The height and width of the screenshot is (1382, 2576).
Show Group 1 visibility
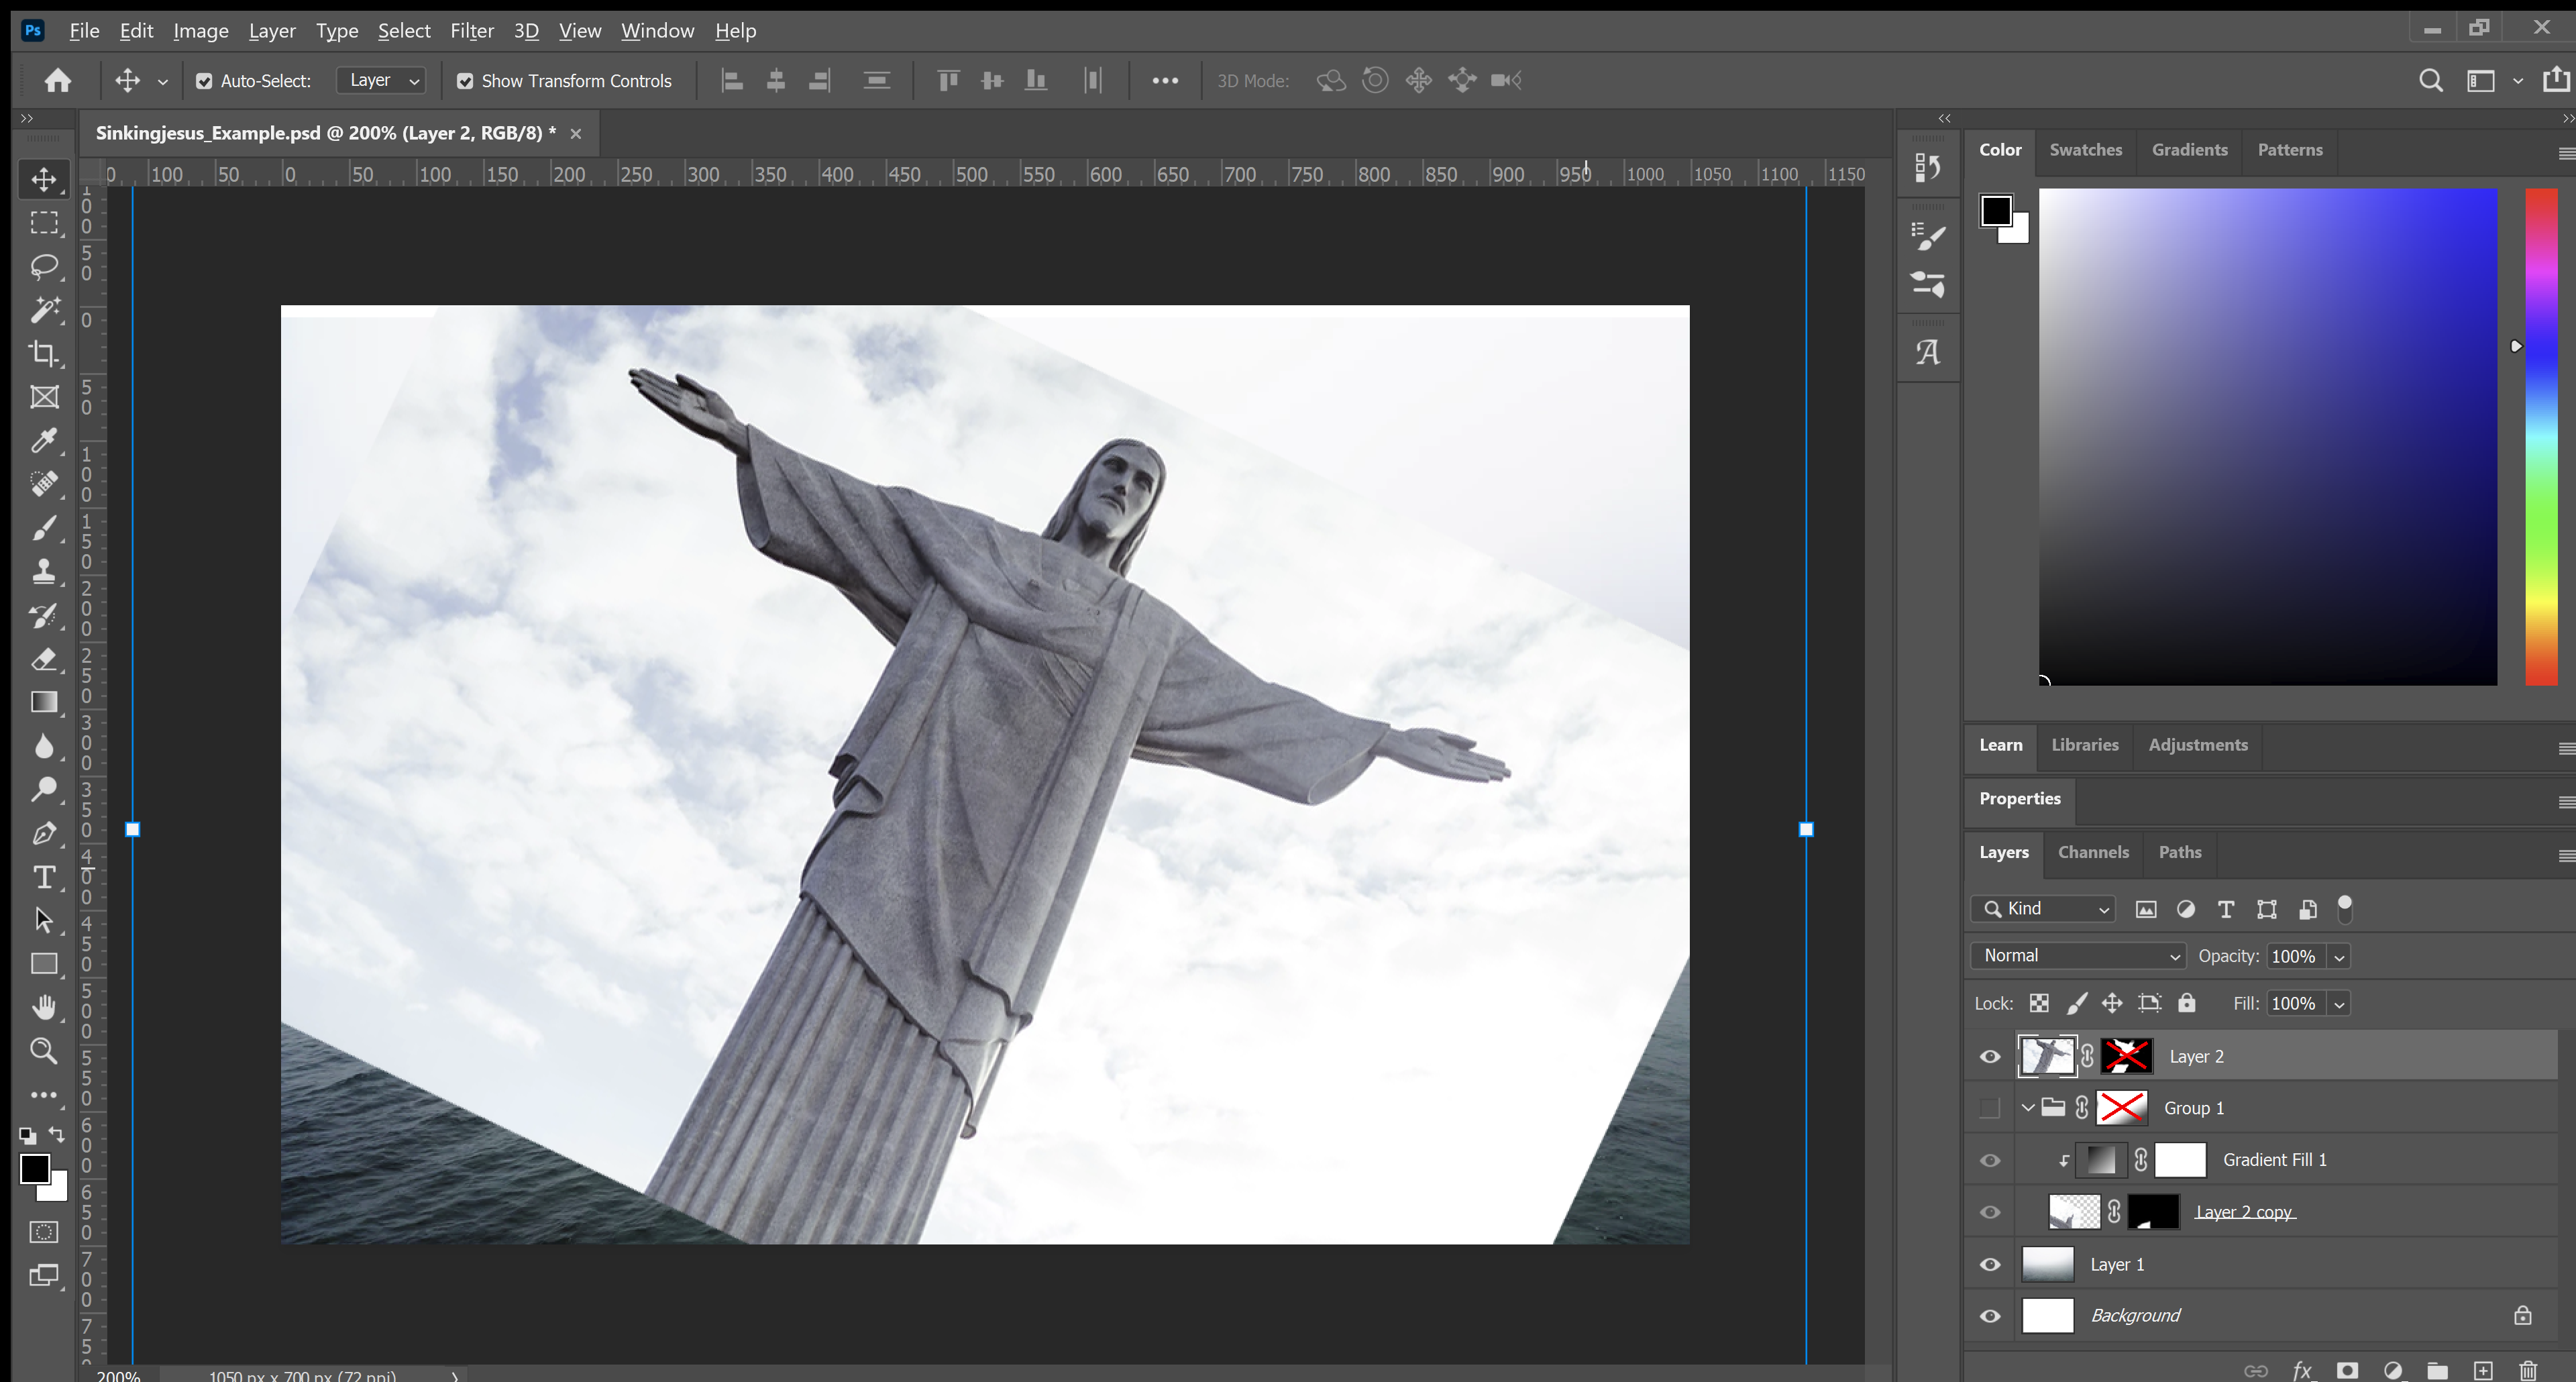(x=1990, y=1108)
